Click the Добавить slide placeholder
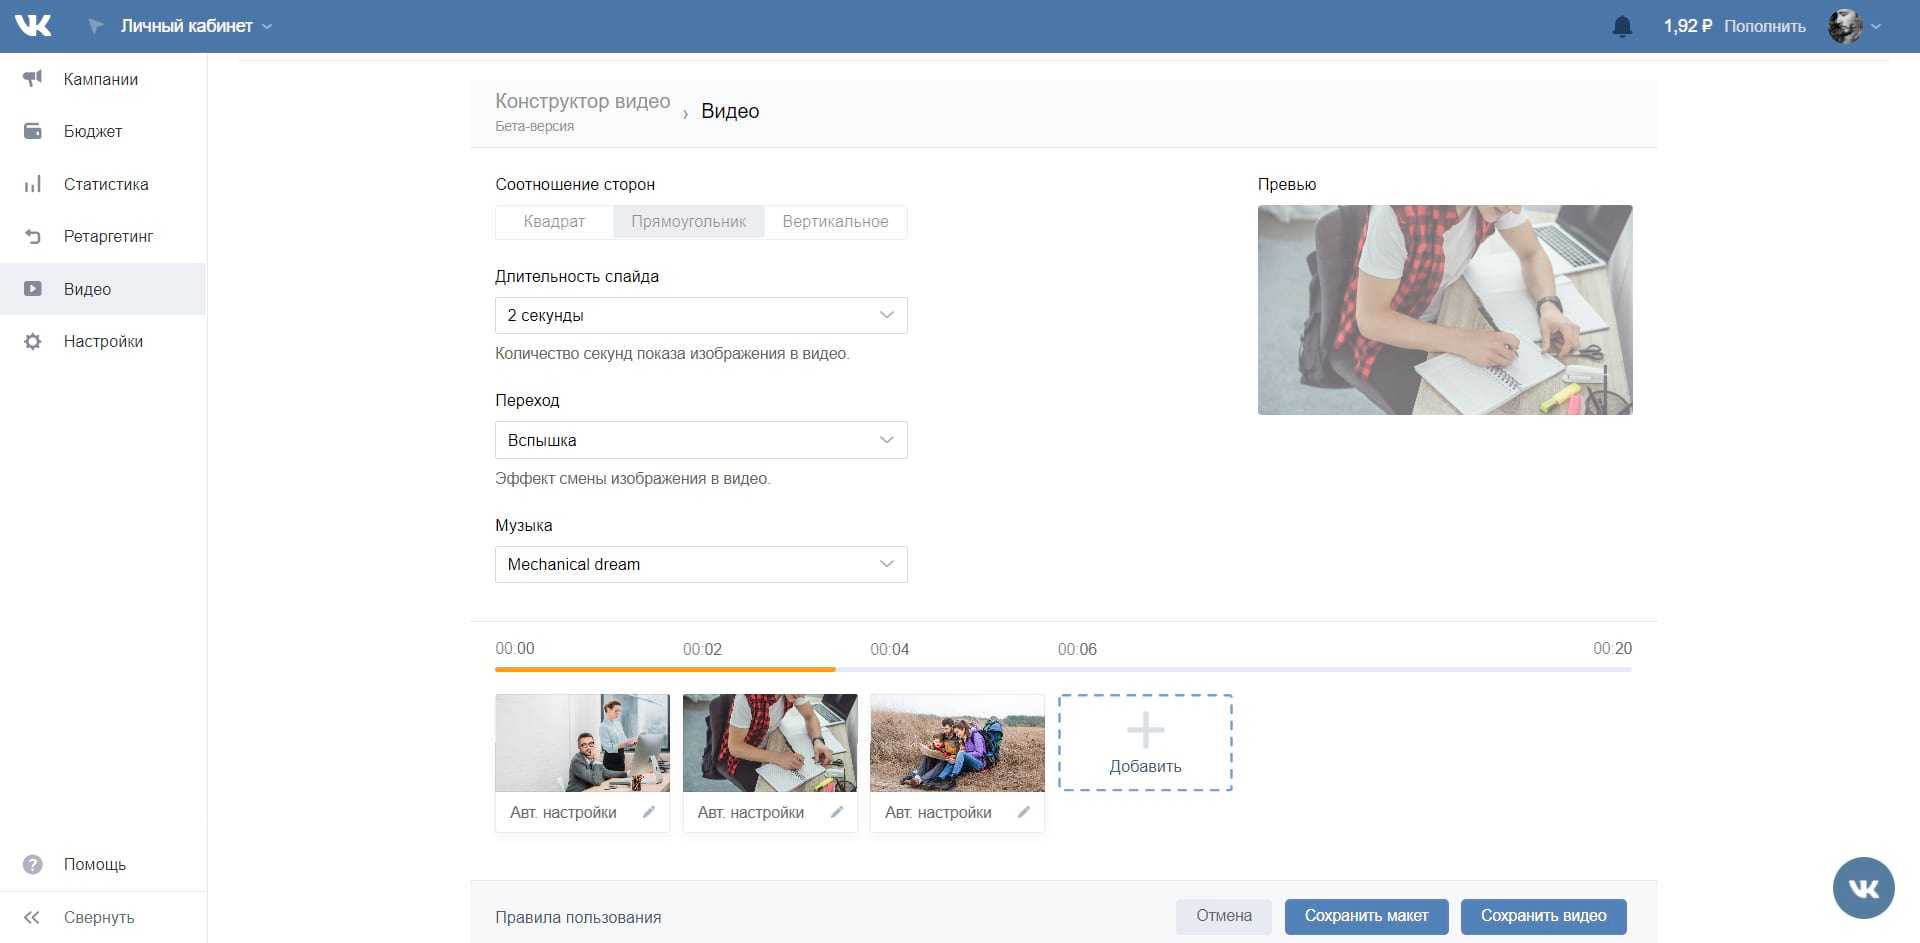Viewport: 1920px width, 943px height. click(1145, 743)
